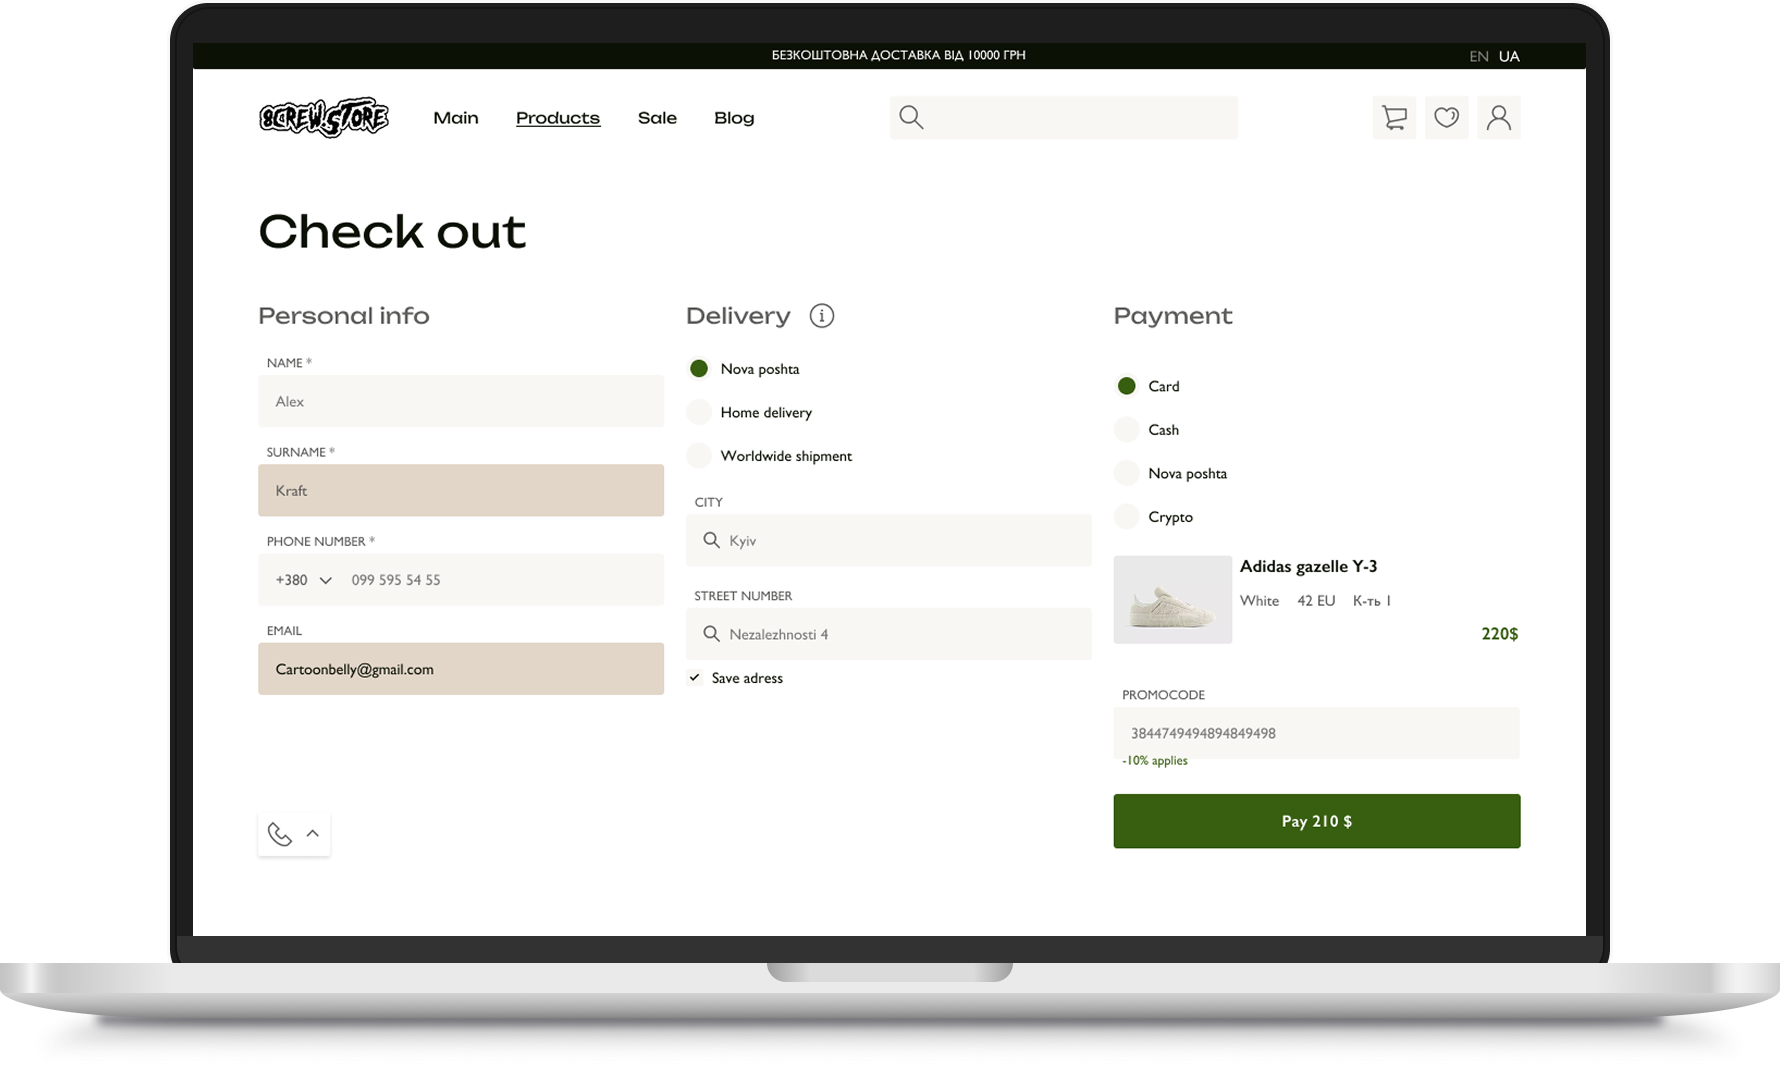Open the Products menu

557,117
